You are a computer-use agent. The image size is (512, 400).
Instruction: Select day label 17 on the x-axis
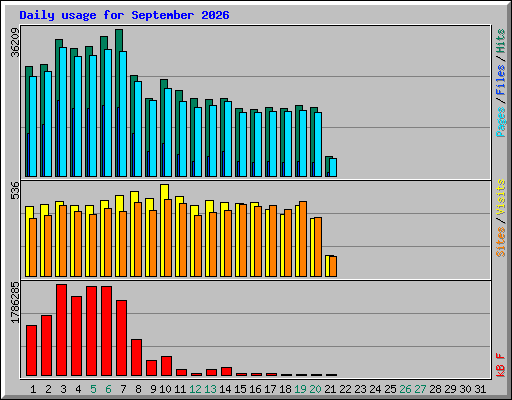(270, 389)
